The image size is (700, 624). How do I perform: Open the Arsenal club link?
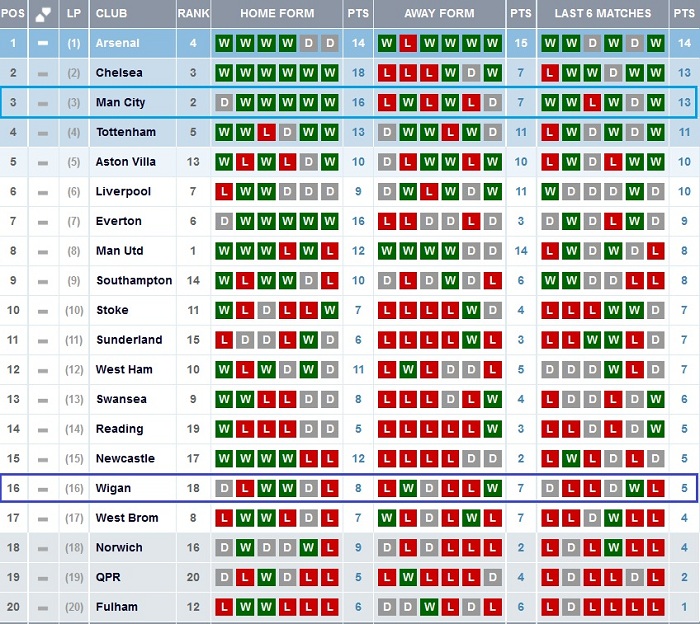point(117,43)
